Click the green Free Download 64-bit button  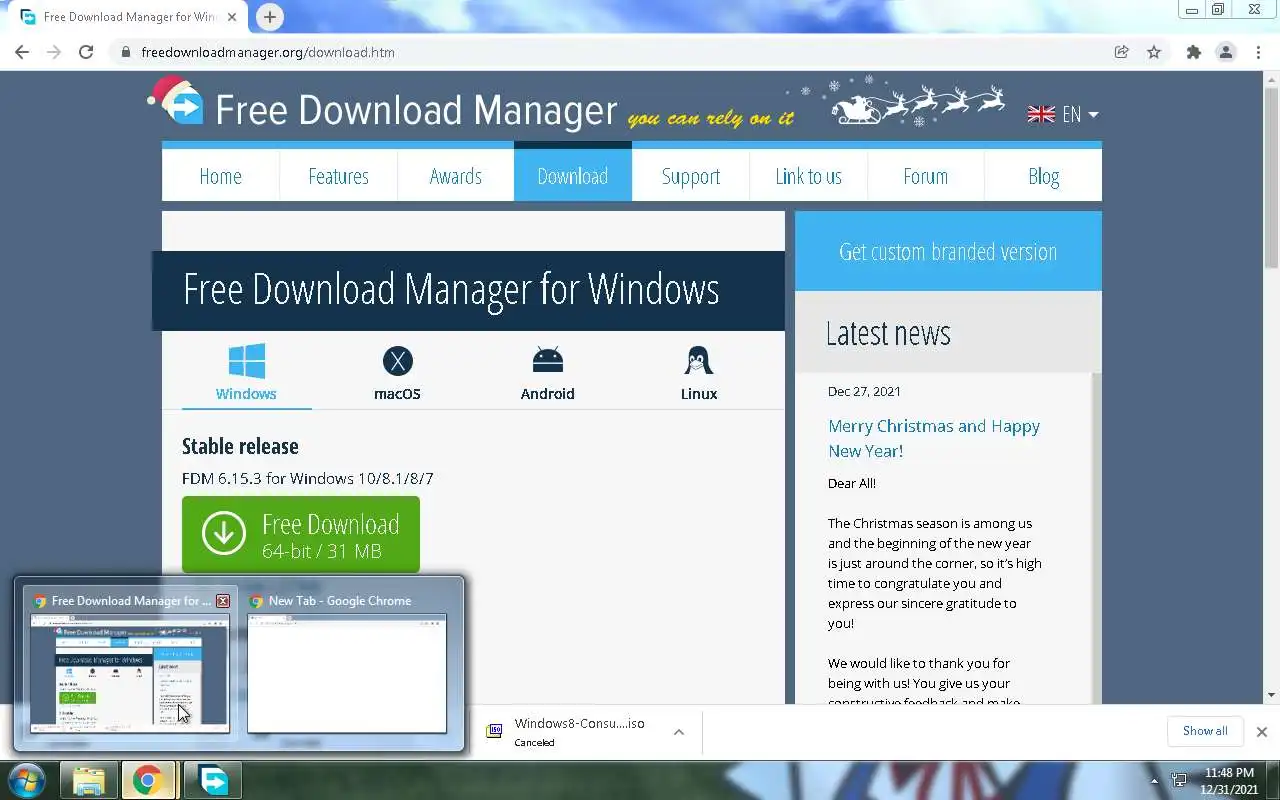coord(301,534)
